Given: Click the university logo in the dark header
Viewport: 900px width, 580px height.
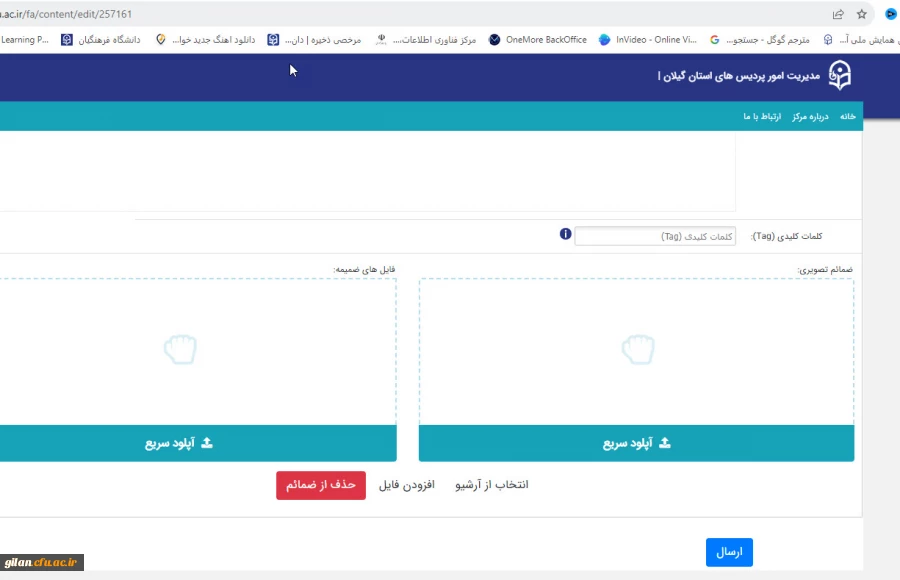Looking at the screenshot, I should click(840, 74).
